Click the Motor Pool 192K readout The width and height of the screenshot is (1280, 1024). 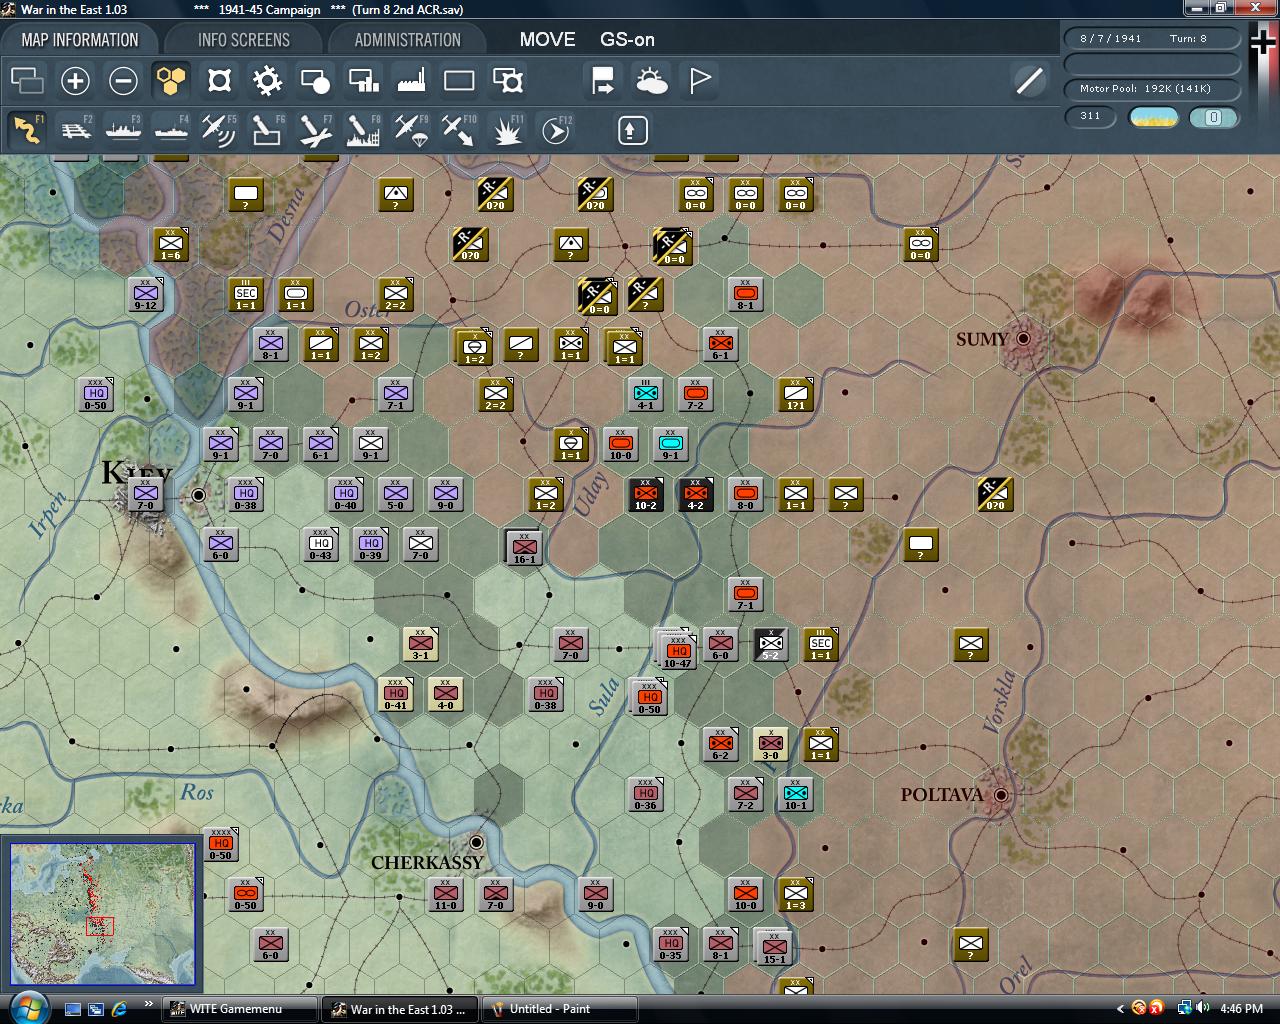click(x=1152, y=89)
